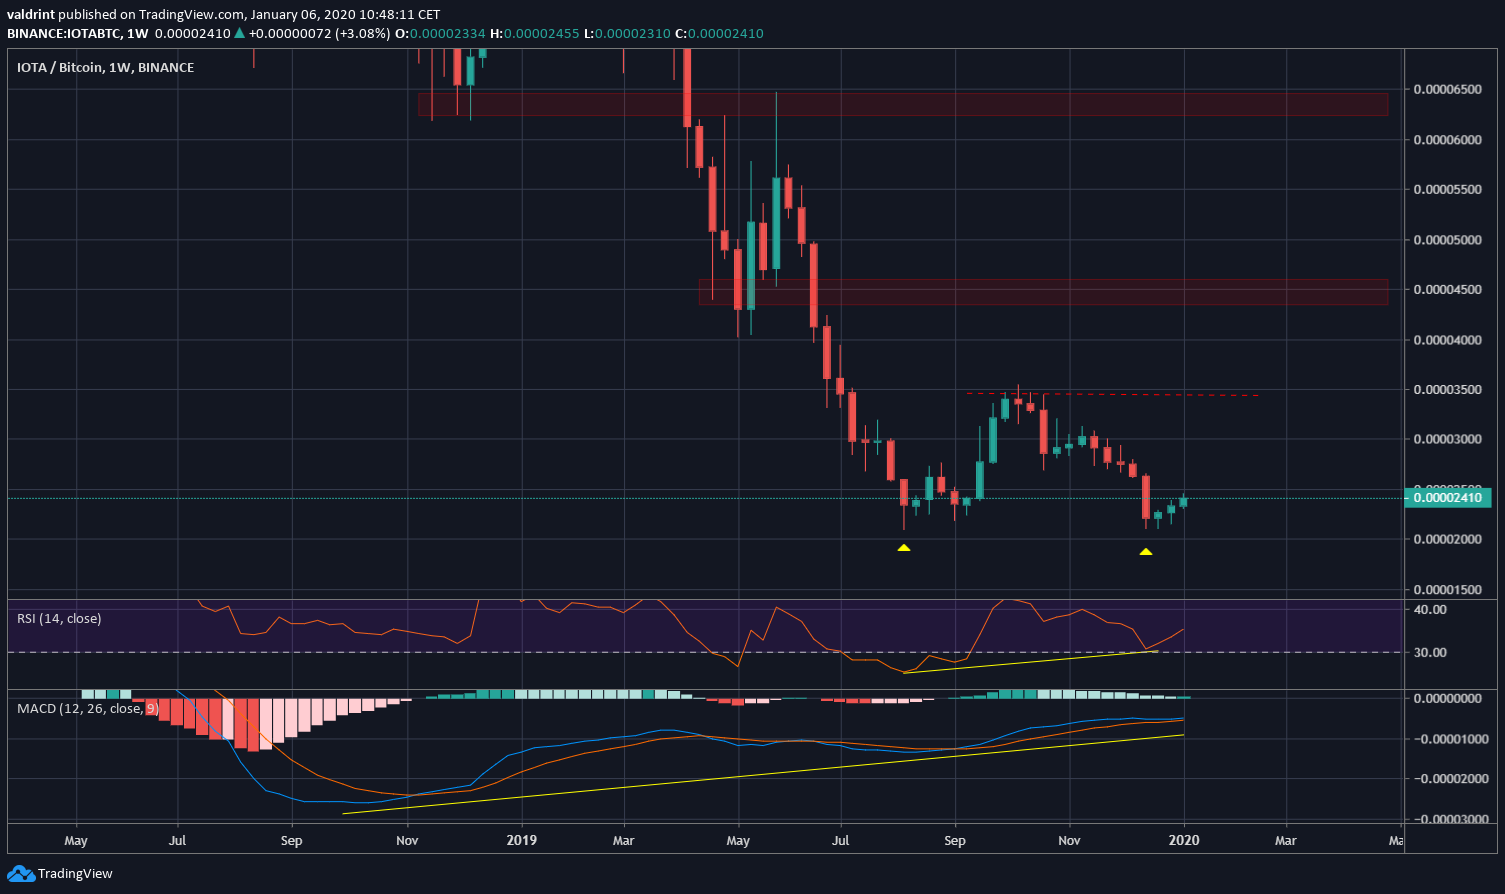Screen dimensions: 1505x894
Task: Click the Jul label on the time axis
Action: pos(177,840)
